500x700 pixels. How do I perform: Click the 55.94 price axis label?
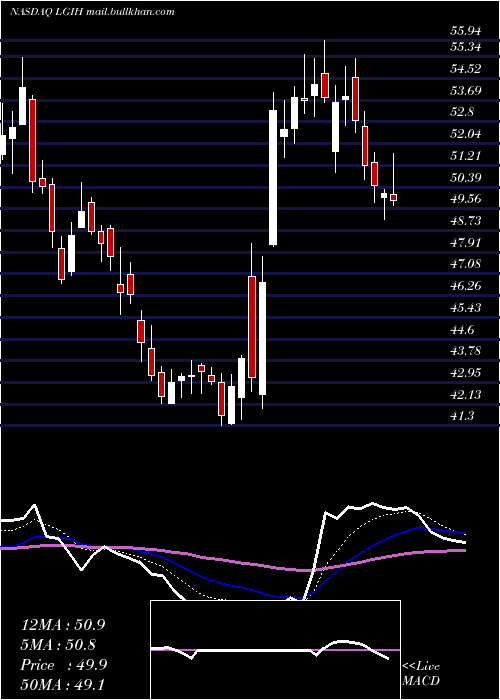[x=466, y=31]
